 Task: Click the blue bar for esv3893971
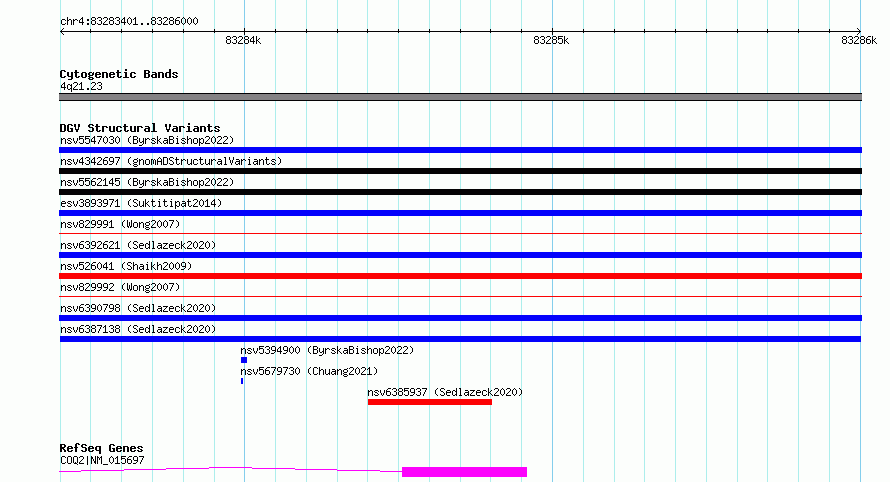460,213
